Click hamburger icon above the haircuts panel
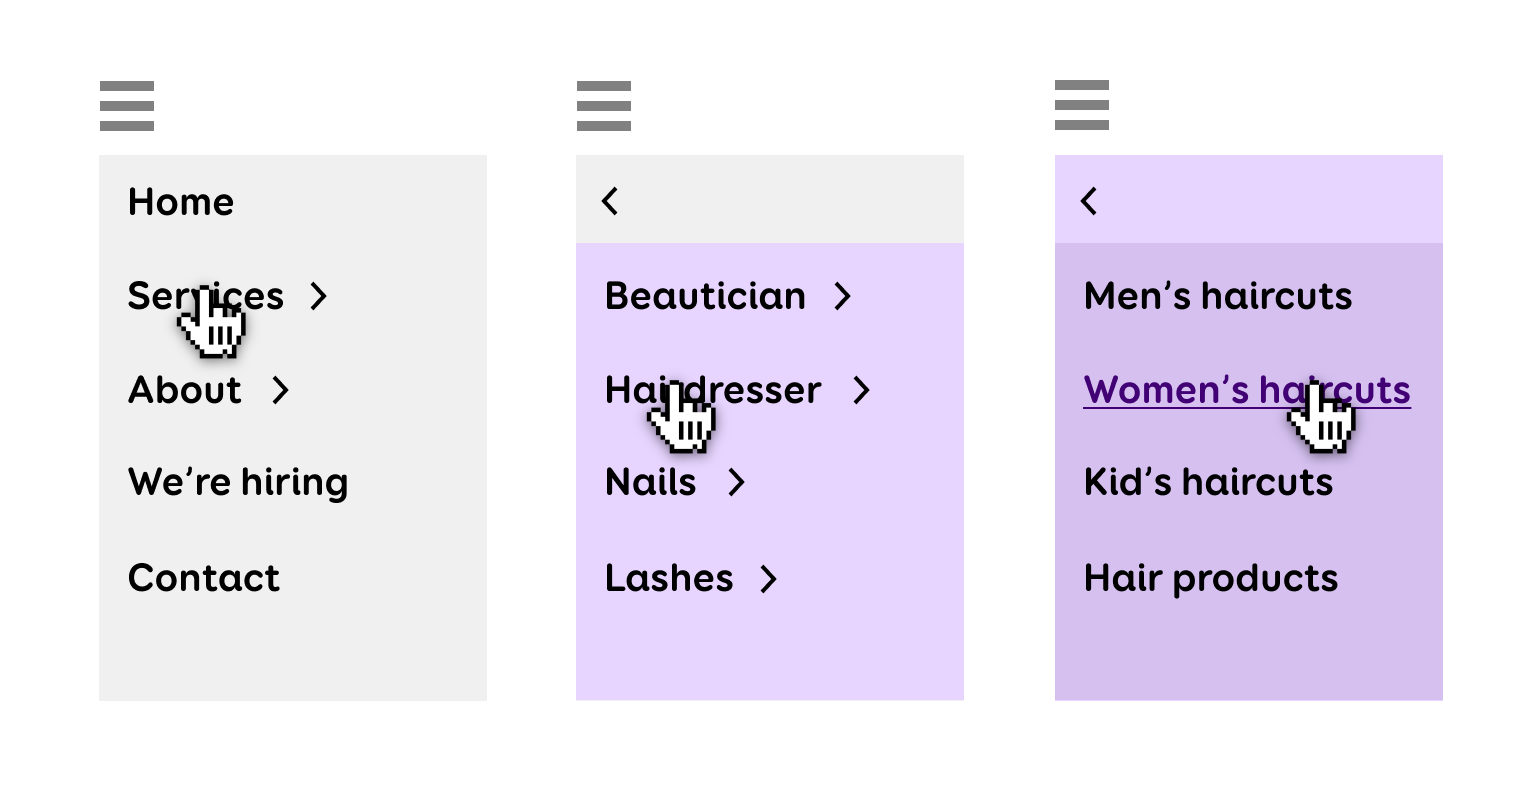1540x790 pixels. coord(1082,105)
